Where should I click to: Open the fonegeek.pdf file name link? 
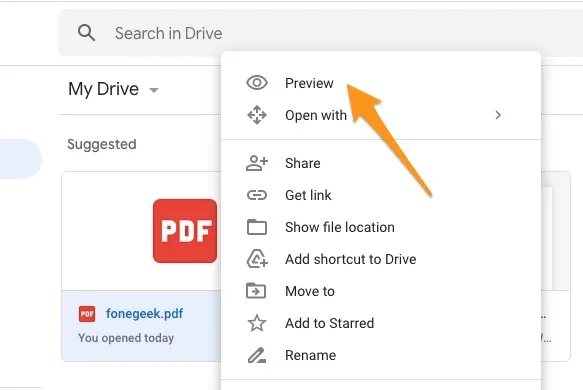pos(144,313)
